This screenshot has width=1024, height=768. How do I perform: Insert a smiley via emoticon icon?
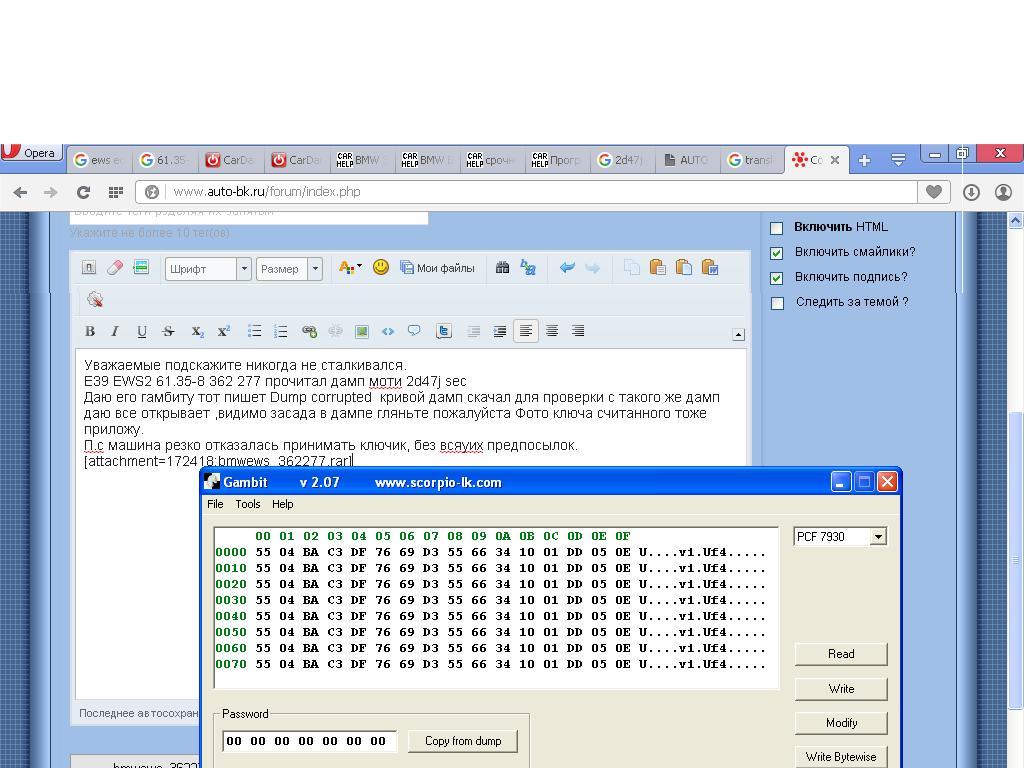tap(381, 267)
